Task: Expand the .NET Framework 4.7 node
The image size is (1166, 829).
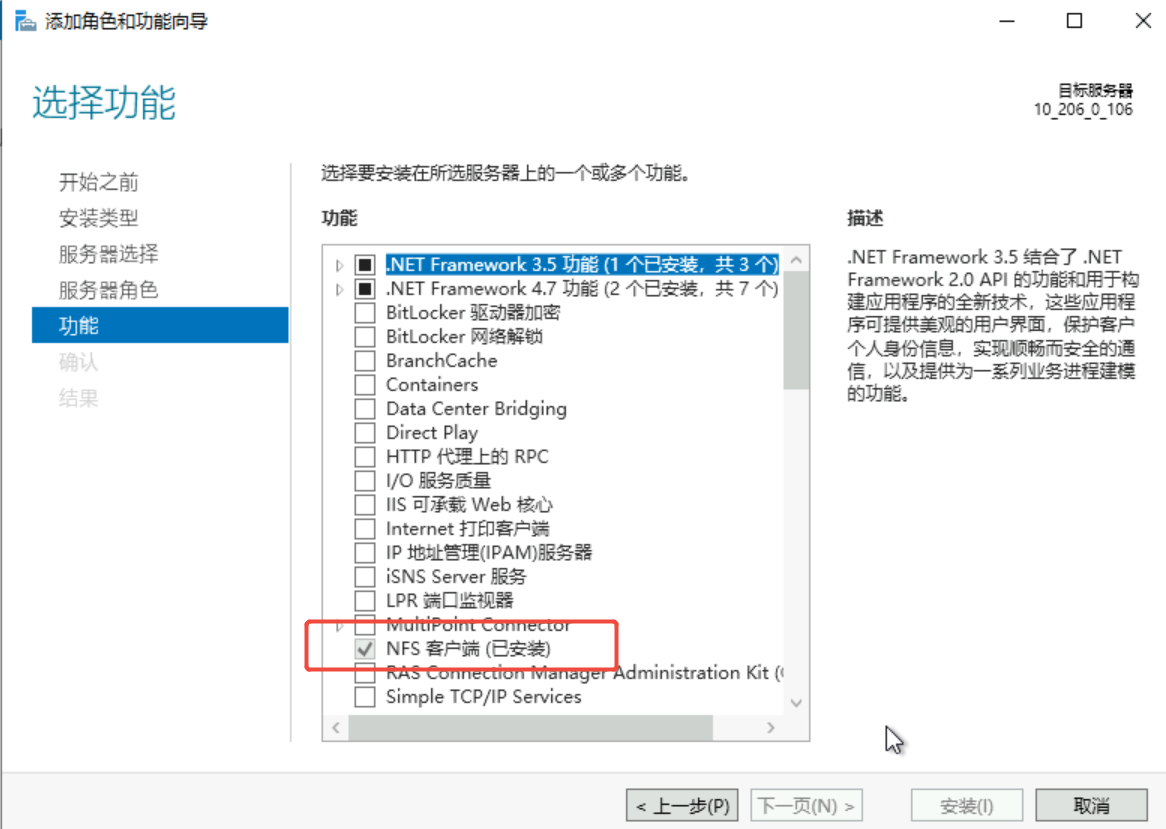Action: tap(340, 289)
